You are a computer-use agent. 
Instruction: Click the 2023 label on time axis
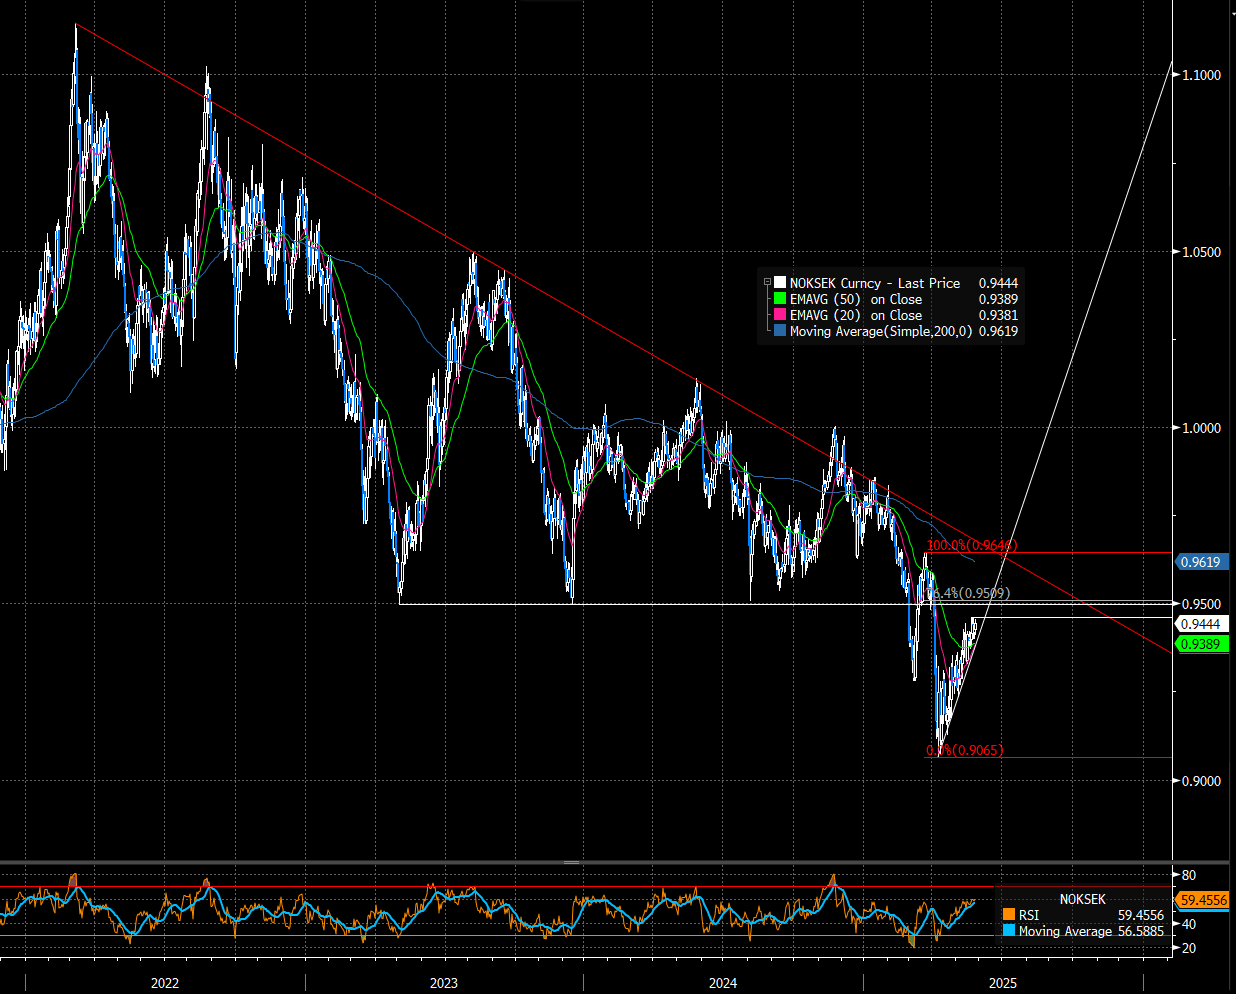[x=444, y=983]
